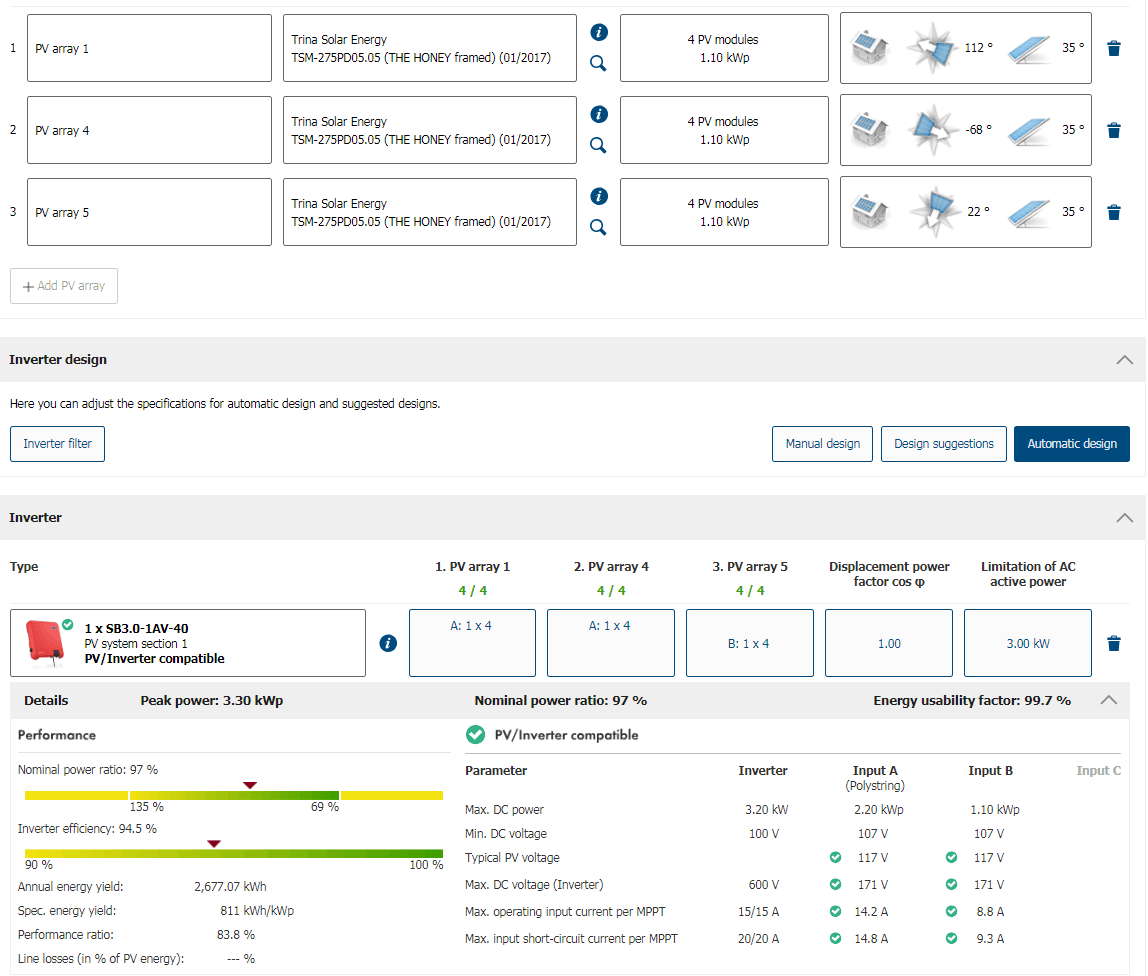Delete PV array 1 with trash icon
Image resolution: width=1148 pixels, height=976 pixels.
[1114, 48]
